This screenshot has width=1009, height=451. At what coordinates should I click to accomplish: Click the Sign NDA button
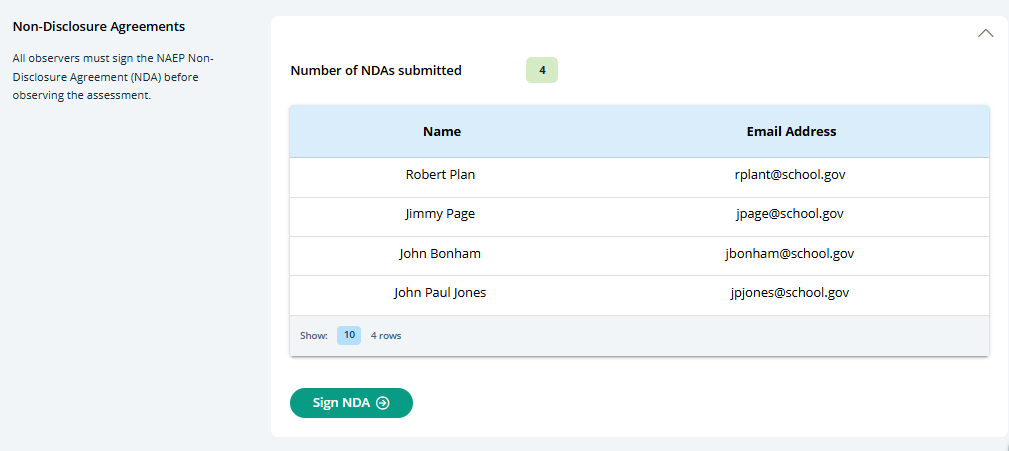tap(351, 403)
